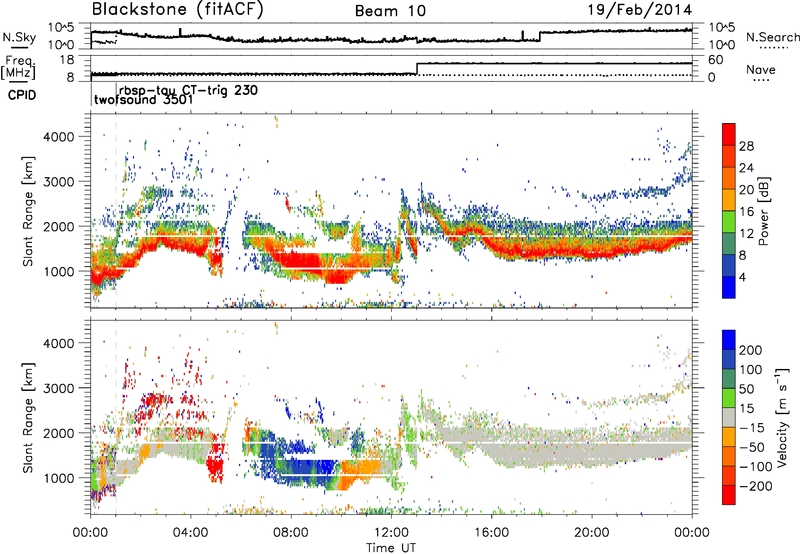Click the 'Blackstone (fitACF)' title text
800x554 pixels.
click(177, 10)
